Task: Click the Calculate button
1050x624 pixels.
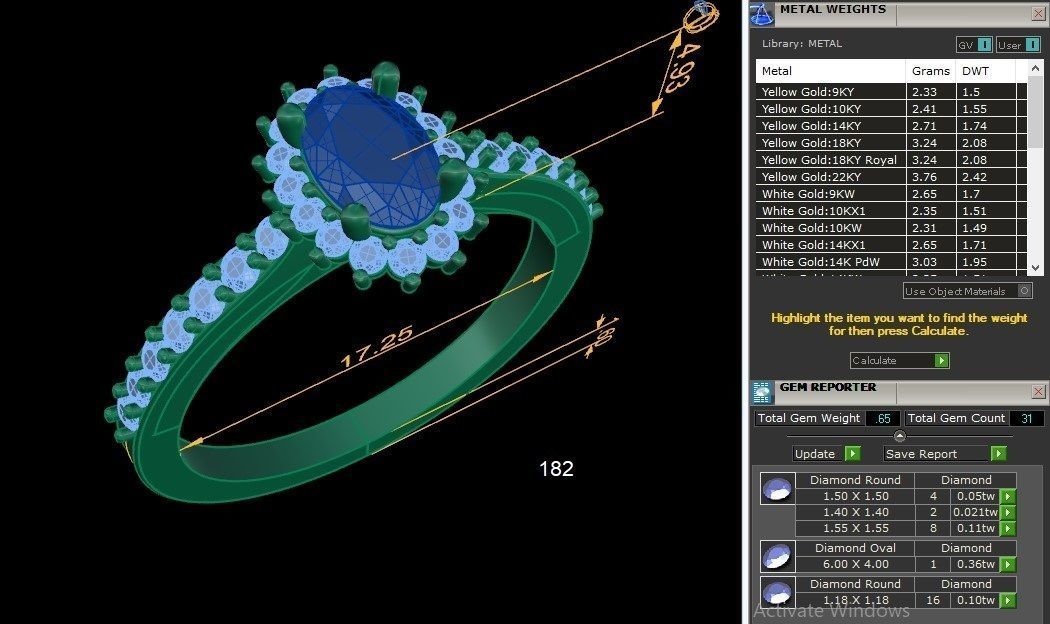Action: pos(899,360)
